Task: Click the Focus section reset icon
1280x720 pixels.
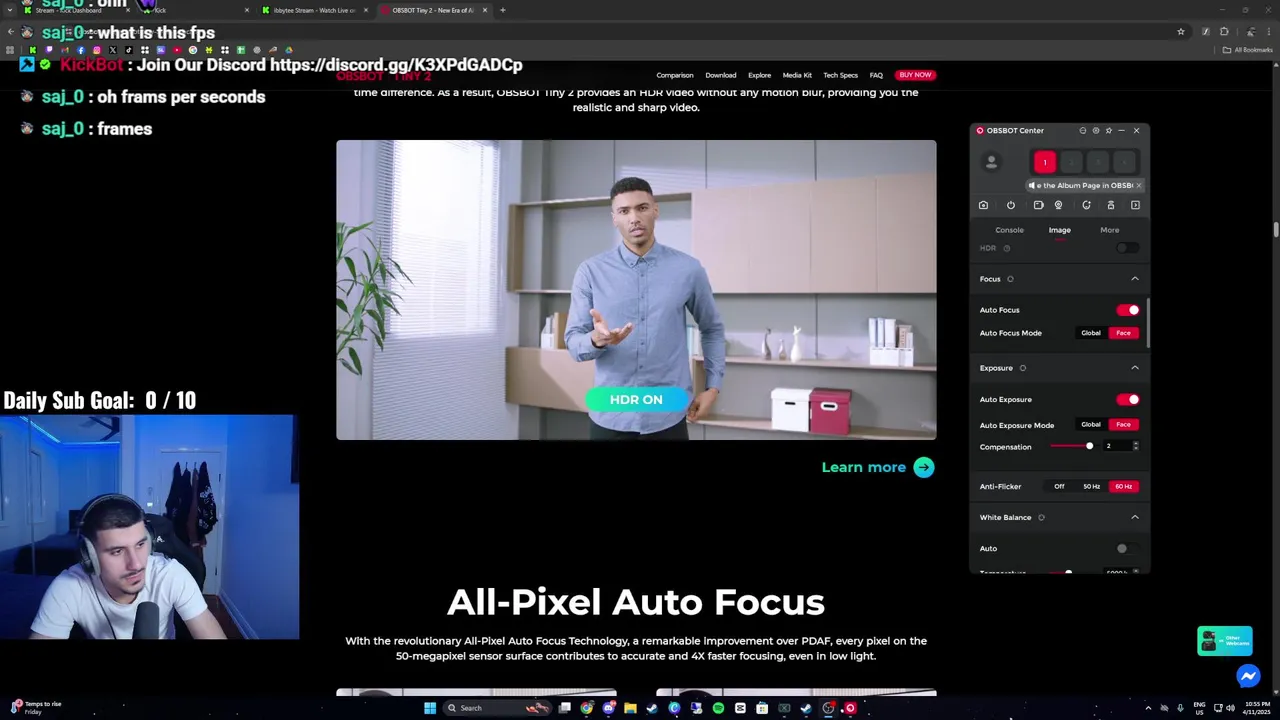Action: coord(1010,279)
